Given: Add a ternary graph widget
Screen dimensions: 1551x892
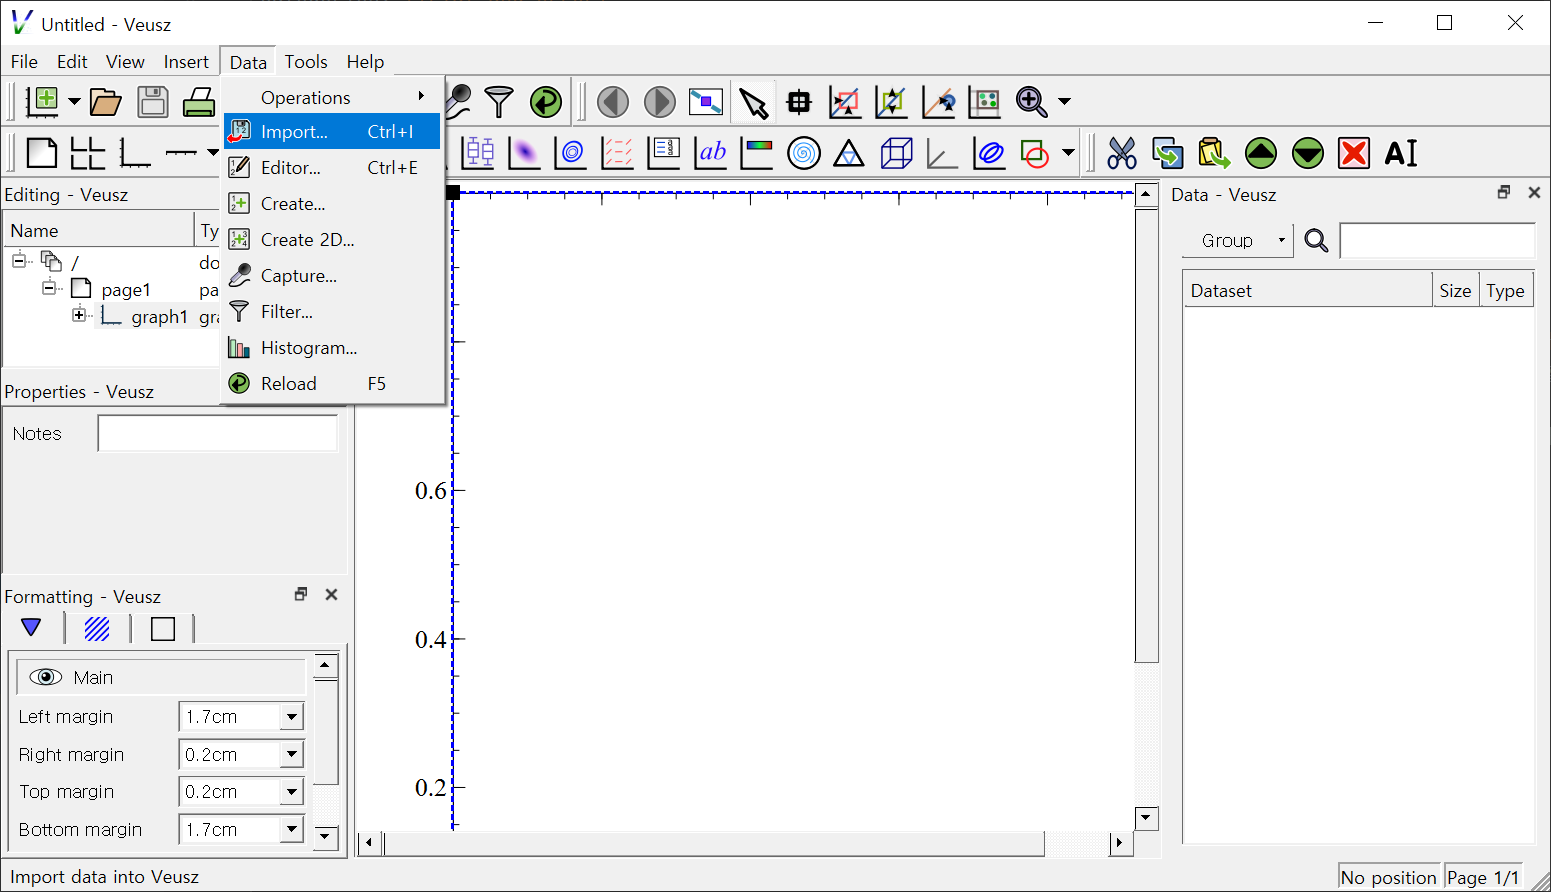Looking at the screenshot, I should (849, 153).
